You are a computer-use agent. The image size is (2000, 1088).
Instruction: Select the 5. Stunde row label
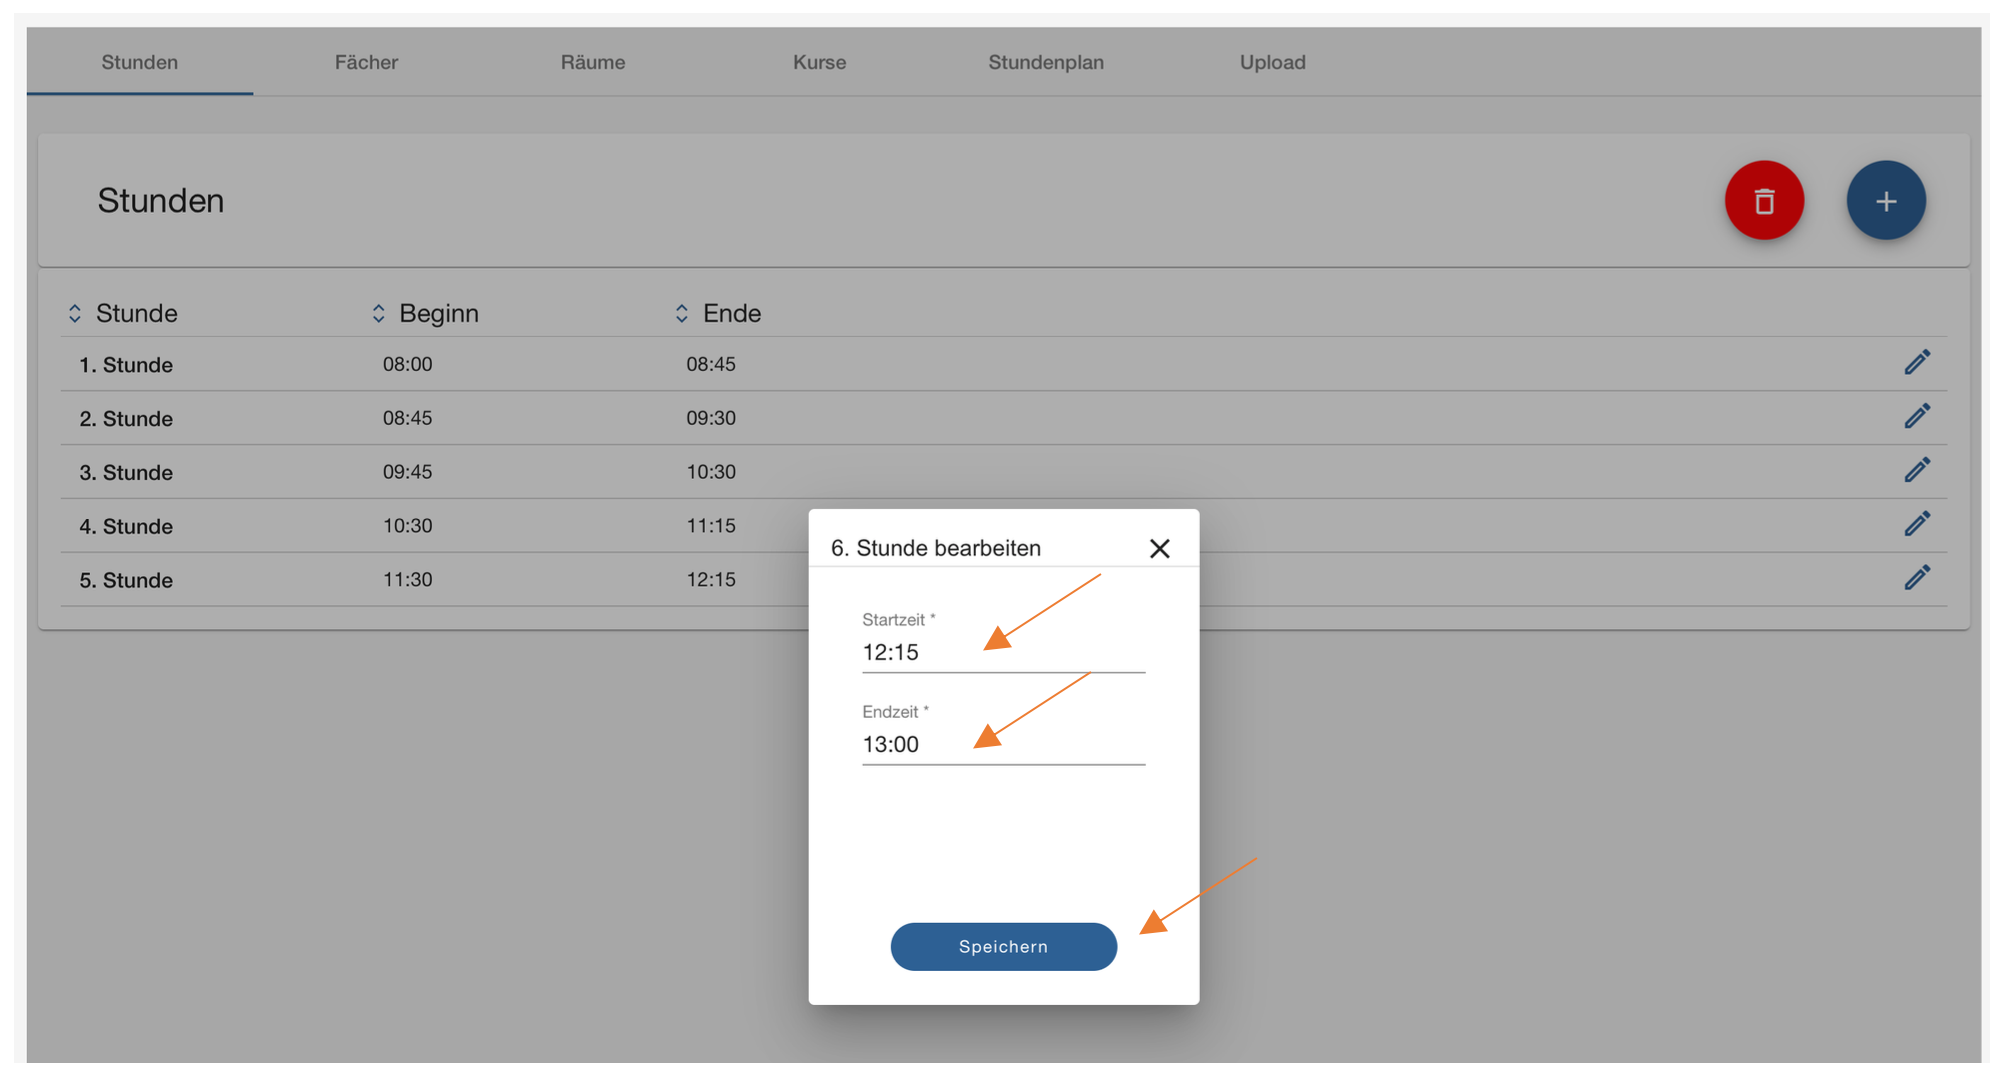point(126,581)
